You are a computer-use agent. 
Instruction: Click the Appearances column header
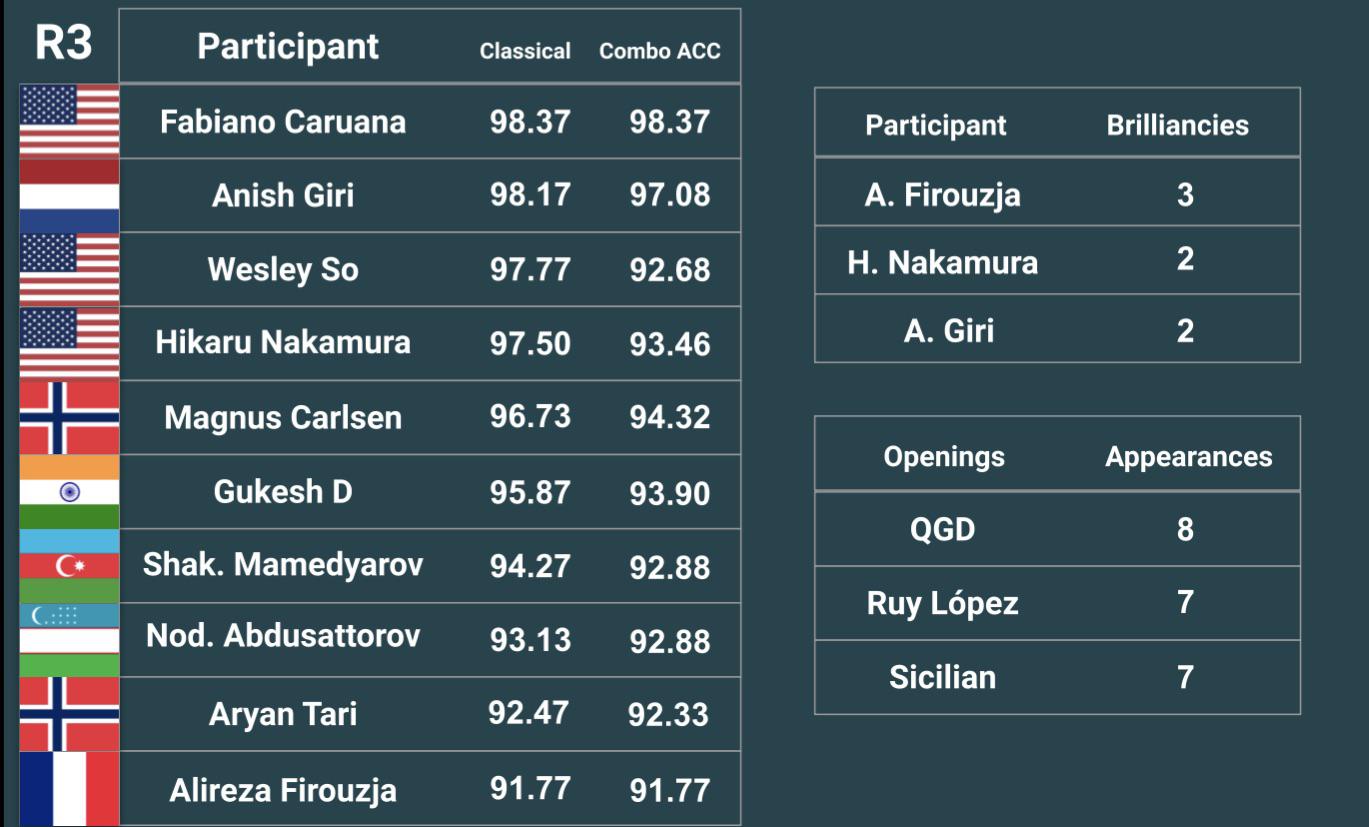(1188, 457)
